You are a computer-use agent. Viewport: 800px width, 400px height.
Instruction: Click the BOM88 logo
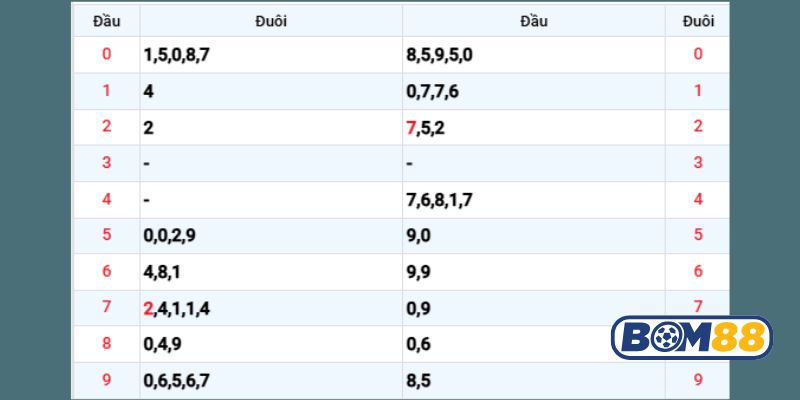pyautogui.click(x=692, y=337)
